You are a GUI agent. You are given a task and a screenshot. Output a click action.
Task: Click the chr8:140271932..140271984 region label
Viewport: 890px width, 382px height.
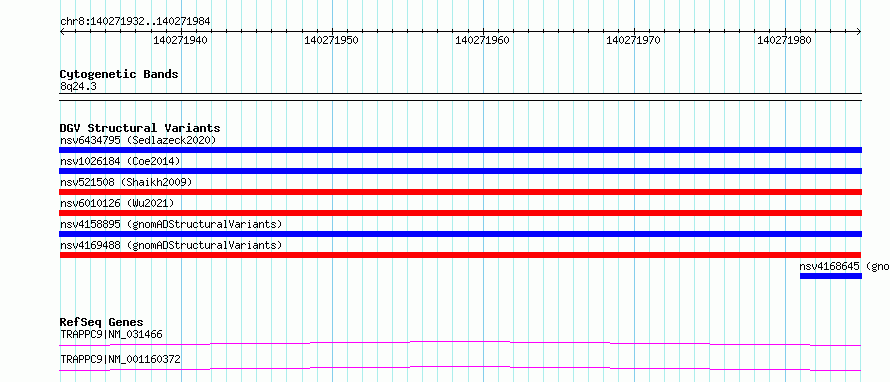coord(135,22)
